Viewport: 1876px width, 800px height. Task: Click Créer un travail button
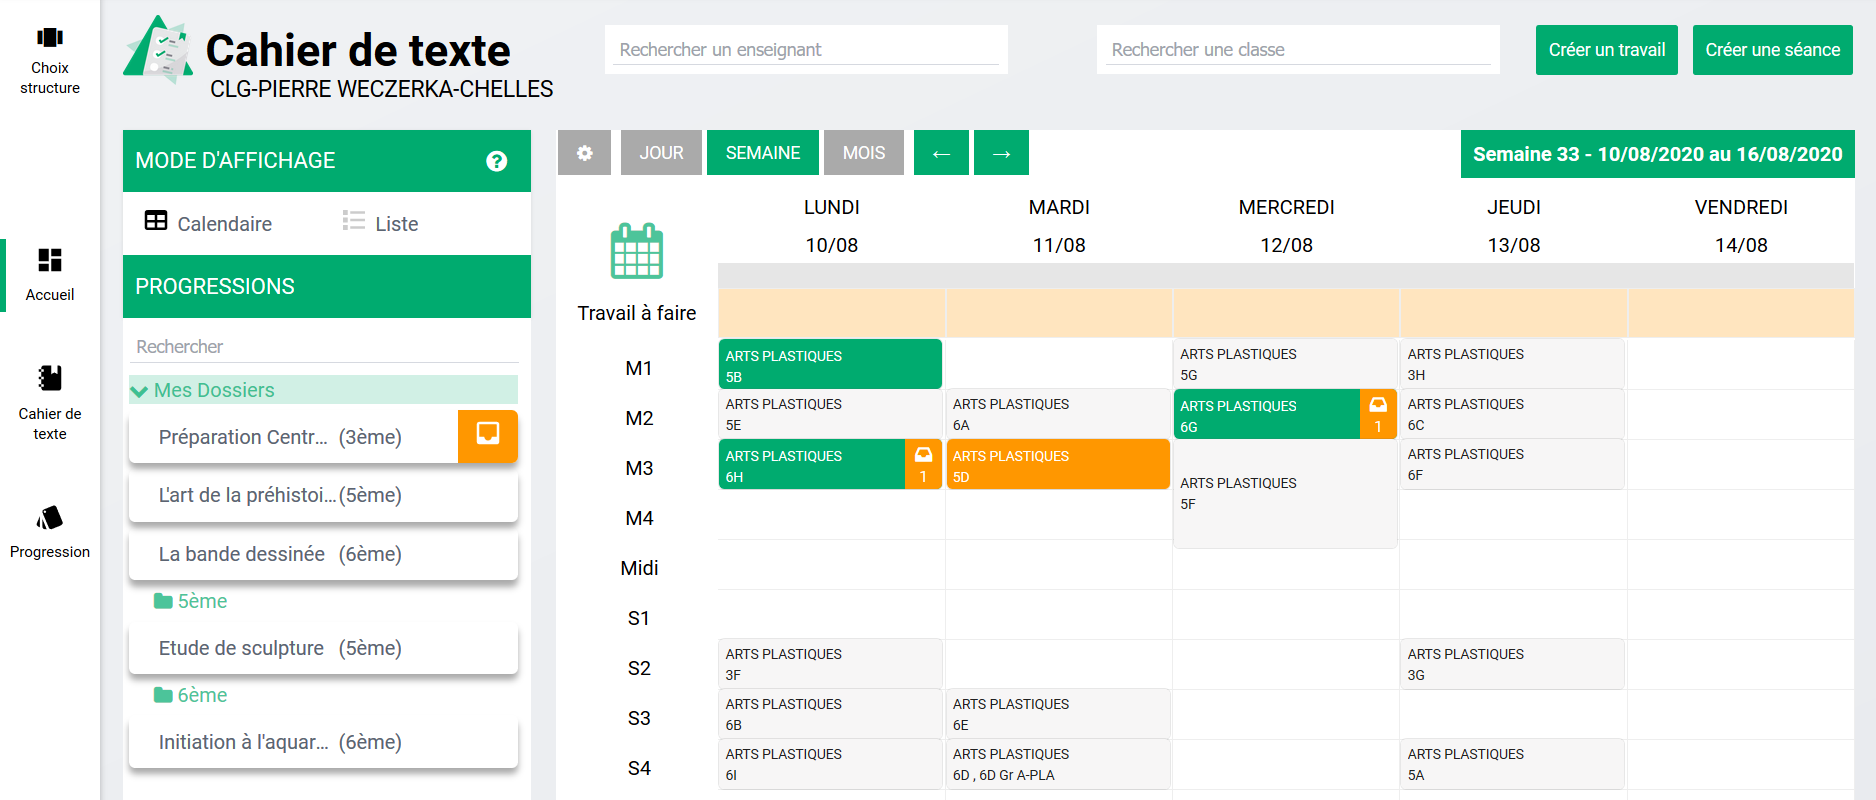(1606, 50)
